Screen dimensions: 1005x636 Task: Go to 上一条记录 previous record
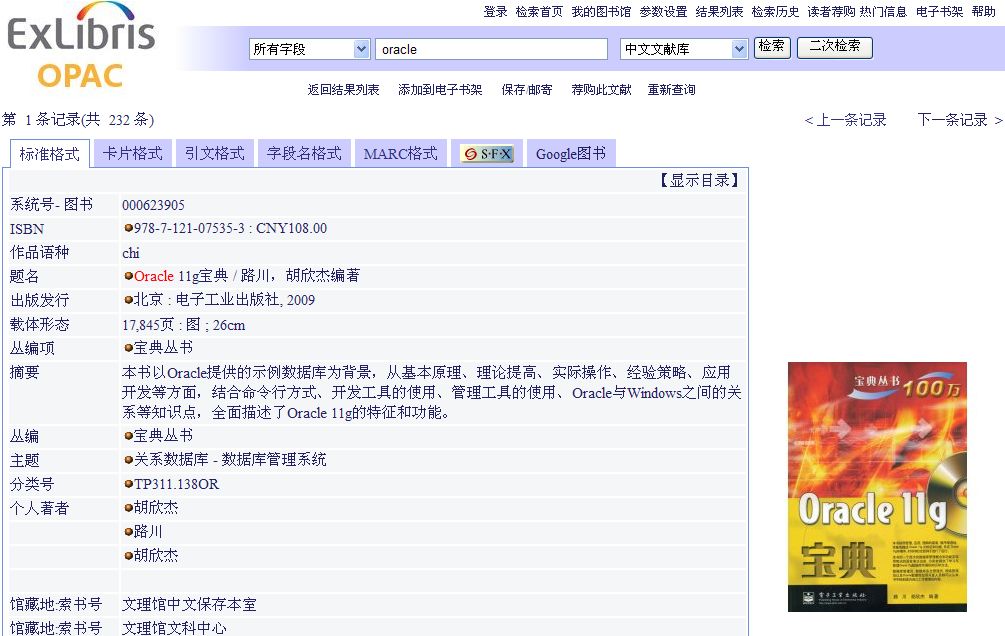pos(846,120)
